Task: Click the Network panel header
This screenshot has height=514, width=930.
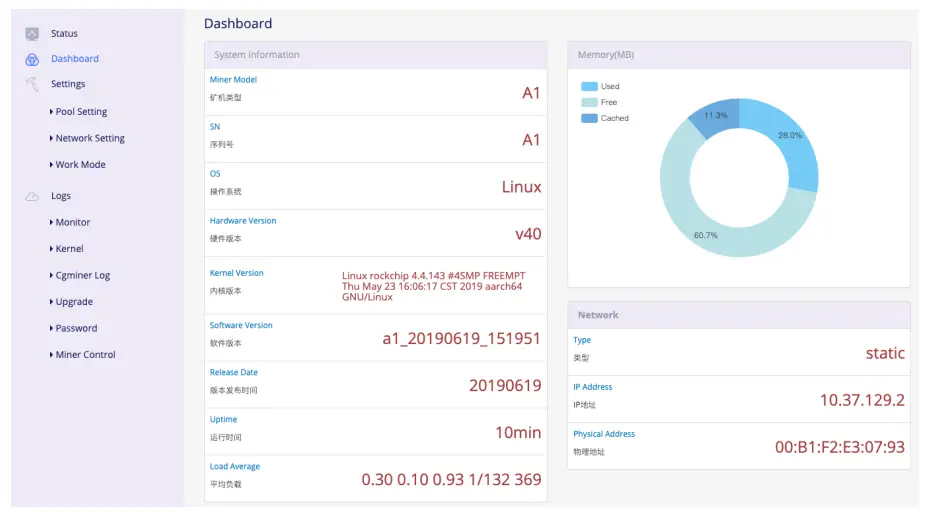Action: 738,315
